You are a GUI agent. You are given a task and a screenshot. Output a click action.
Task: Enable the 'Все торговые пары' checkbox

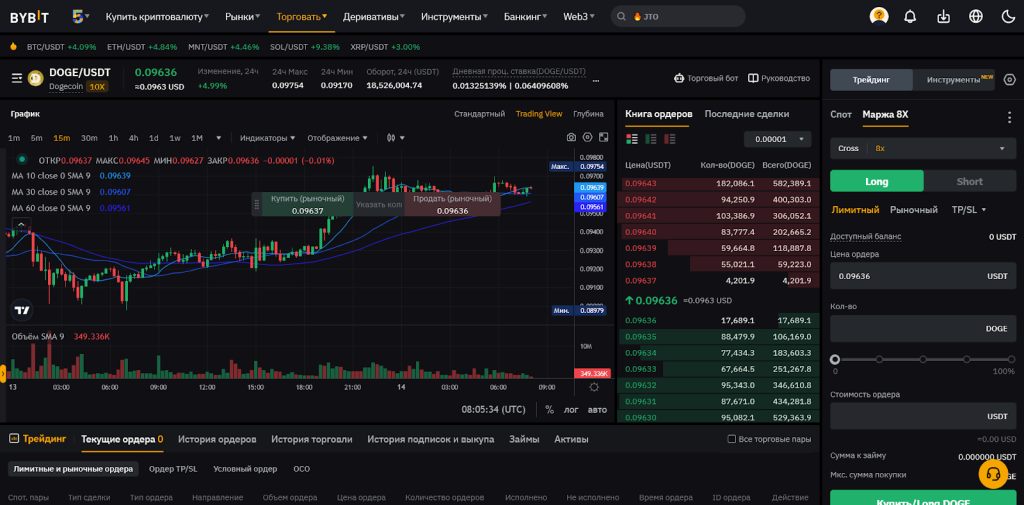(x=732, y=439)
